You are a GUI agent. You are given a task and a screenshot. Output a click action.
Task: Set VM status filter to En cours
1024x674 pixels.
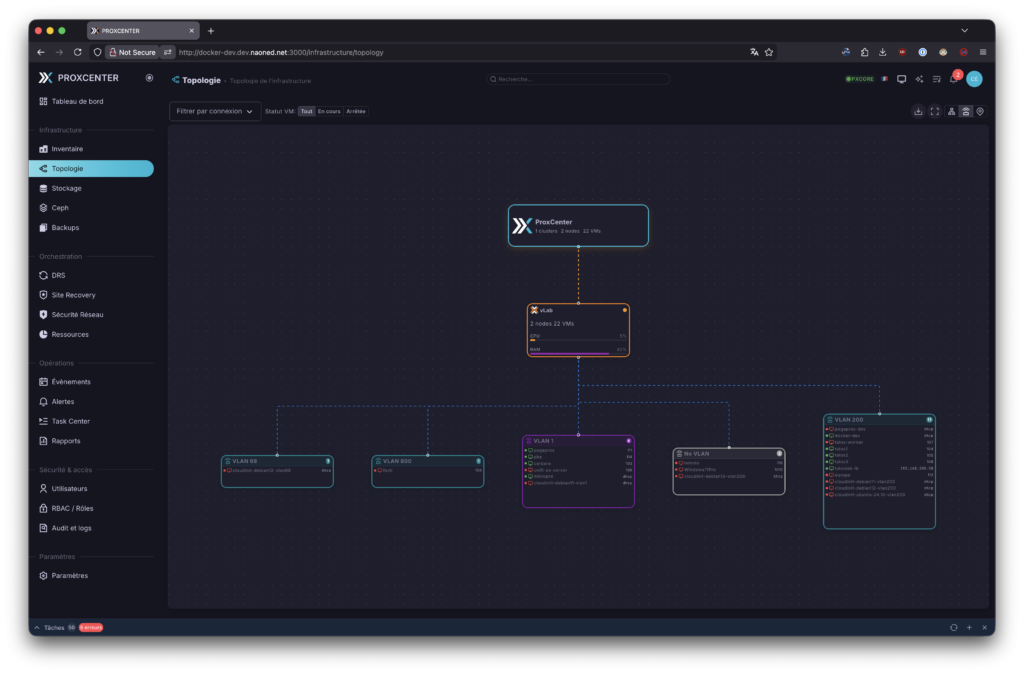click(329, 112)
